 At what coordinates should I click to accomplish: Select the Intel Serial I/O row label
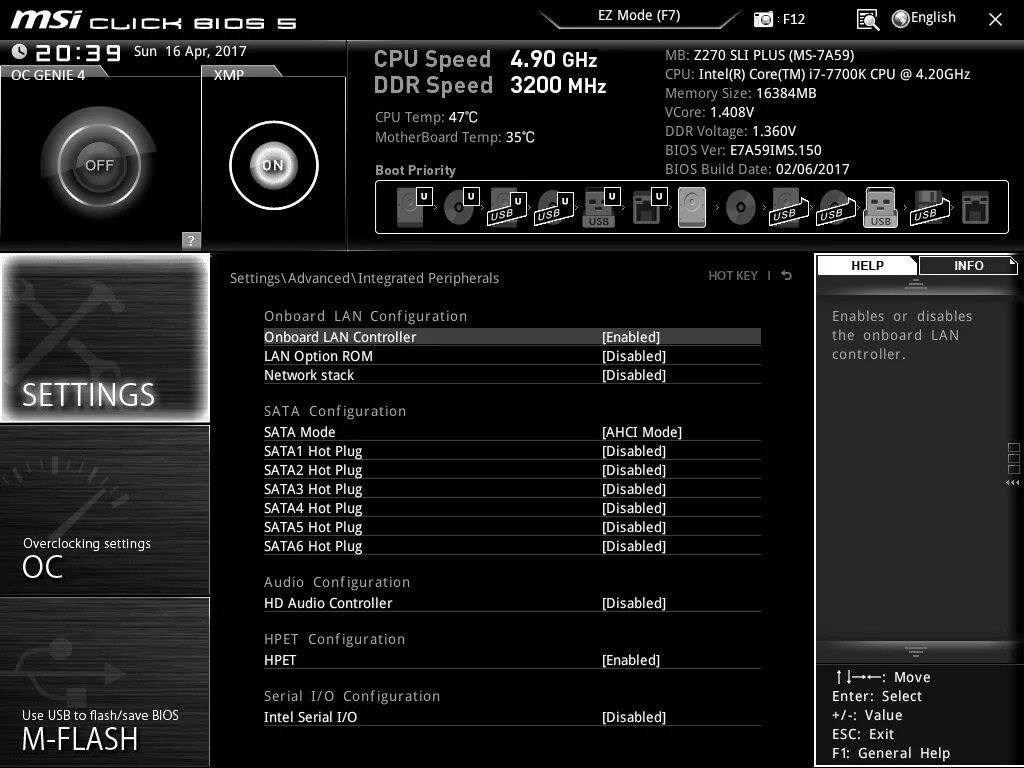(310, 717)
